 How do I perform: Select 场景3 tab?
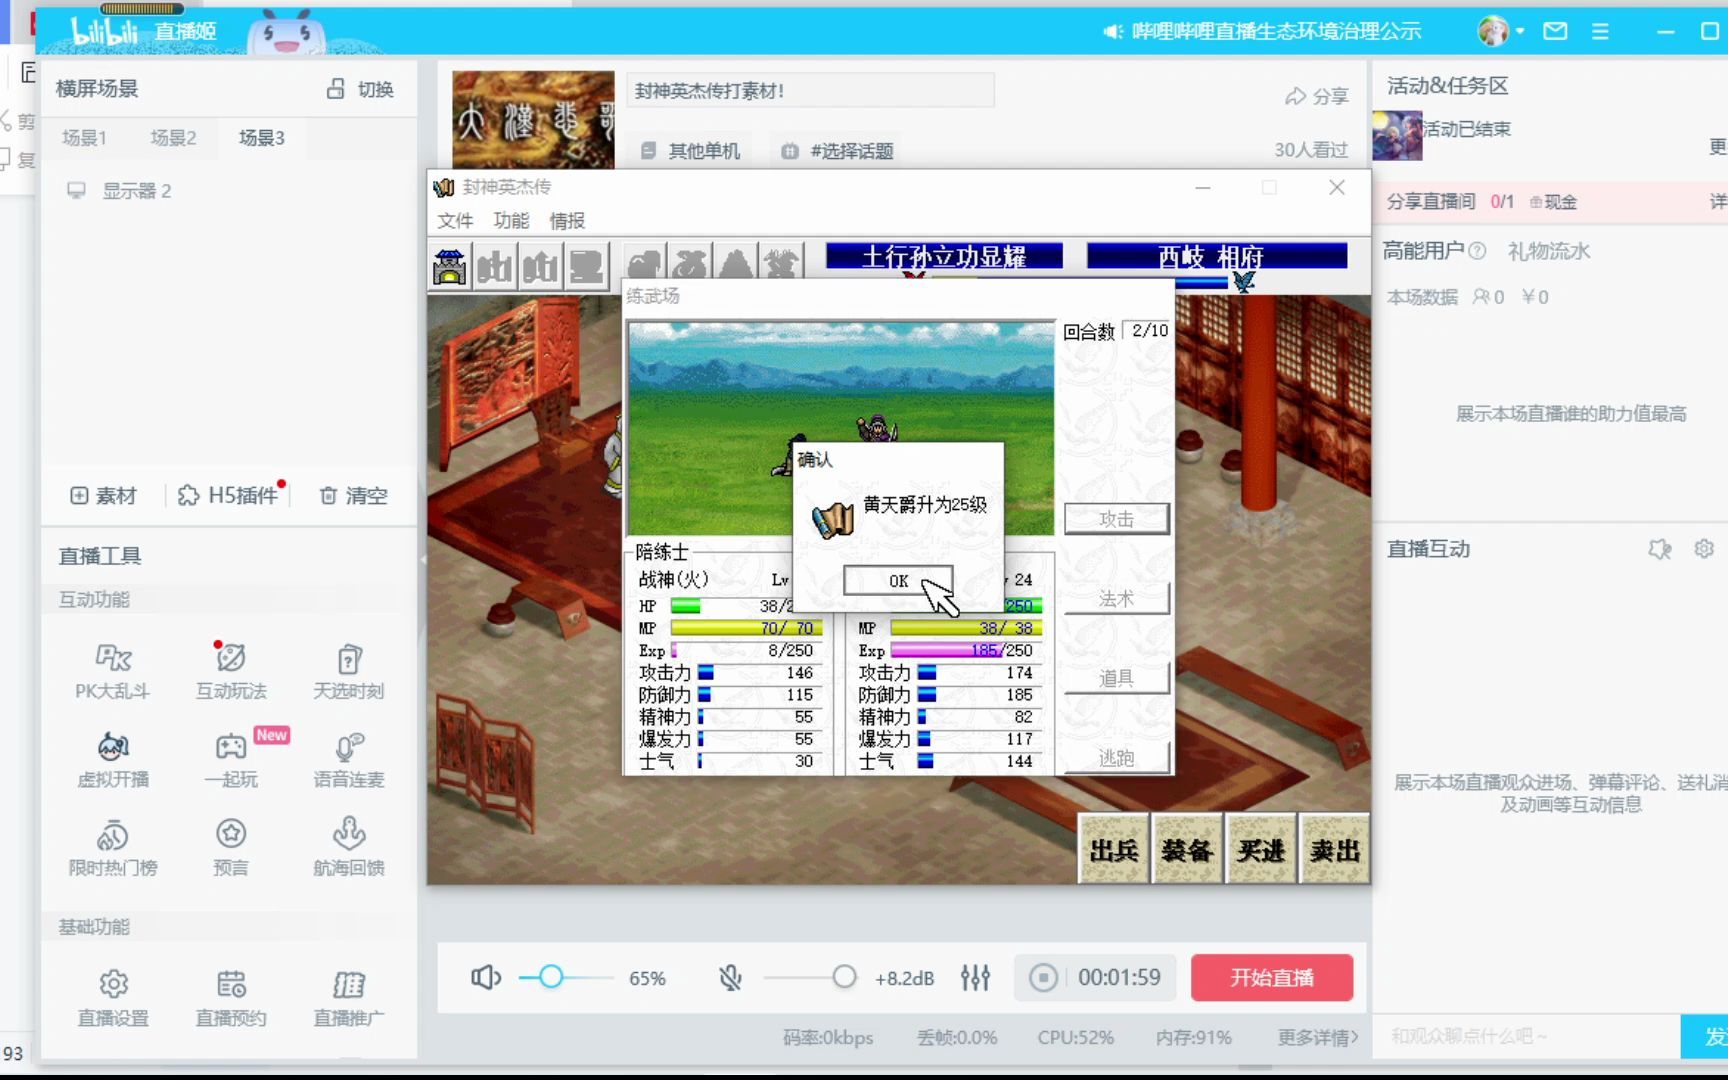coord(261,137)
